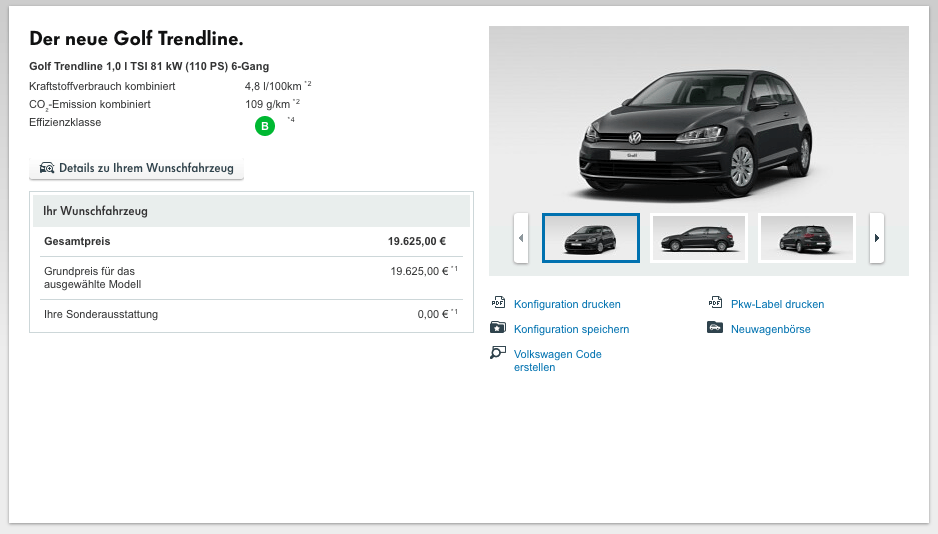Click PDF icon beside Konfiguration drucken
The image size is (938, 534).
[x=498, y=302]
